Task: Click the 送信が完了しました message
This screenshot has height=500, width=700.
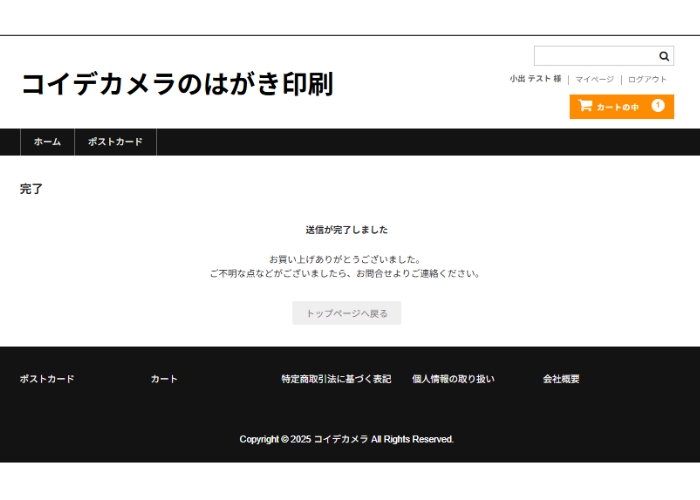Action: click(346, 230)
